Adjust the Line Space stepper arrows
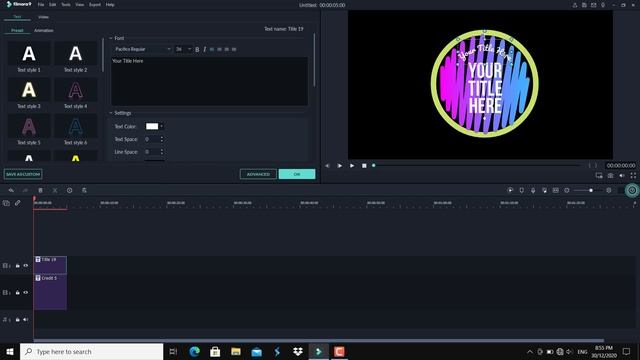Viewport: 640px width, 360px height. coord(162,152)
